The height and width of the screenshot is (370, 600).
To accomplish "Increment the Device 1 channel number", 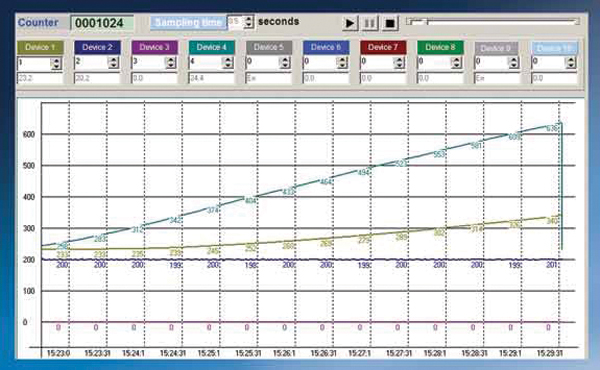I will [x=56, y=60].
